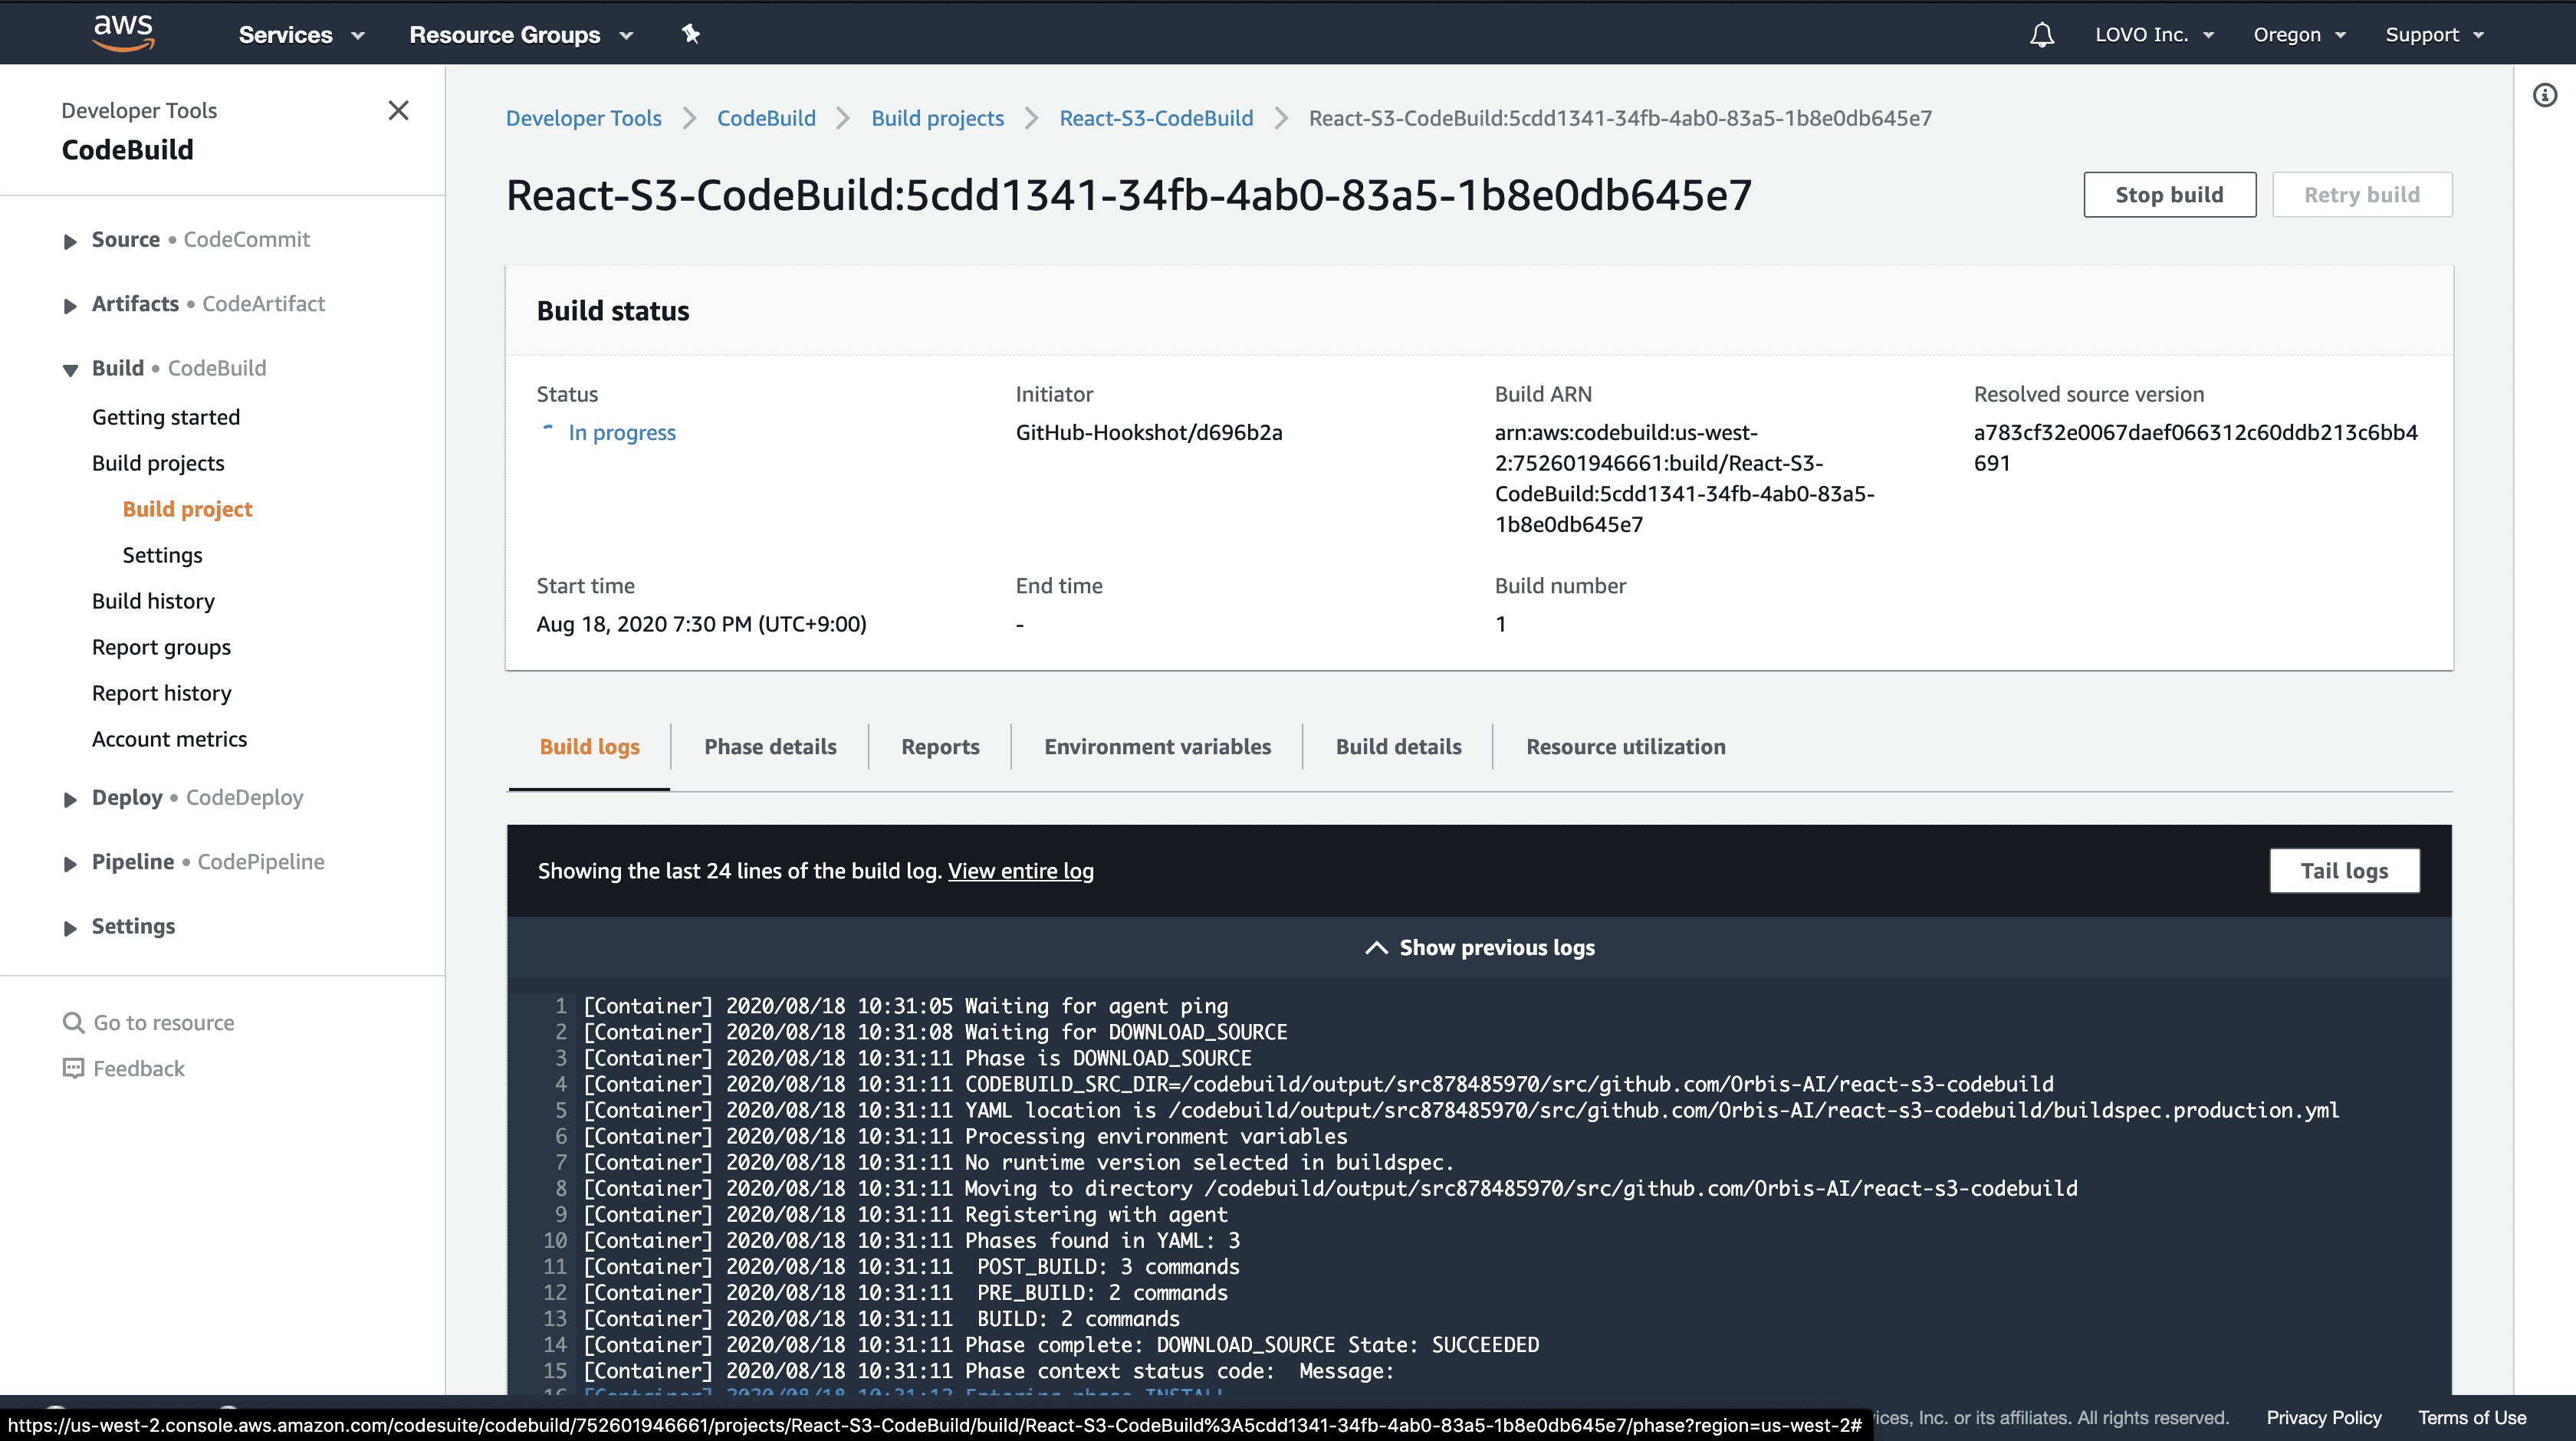Open the Terms of Use footer link
The width and height of the screenshot is (2576, 1441).
click(2472, 1417)
